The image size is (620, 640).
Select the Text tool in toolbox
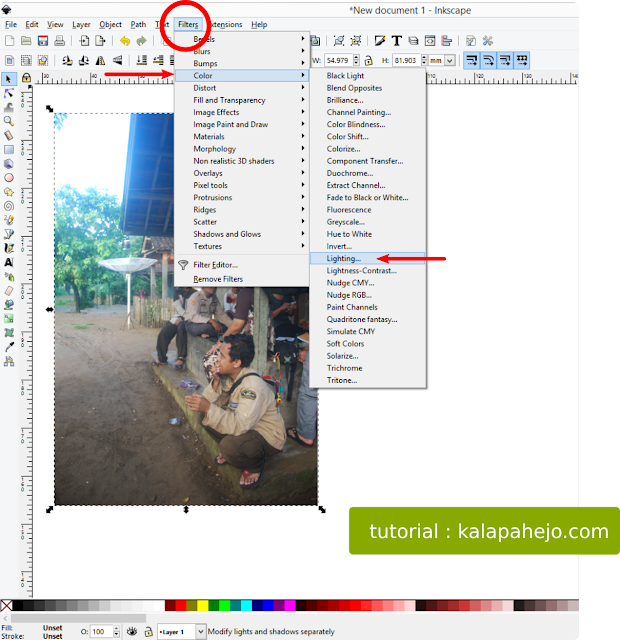9,262
